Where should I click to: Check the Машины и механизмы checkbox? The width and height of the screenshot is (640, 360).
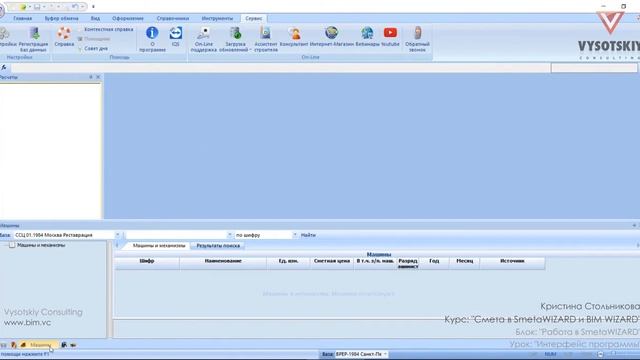12,245
